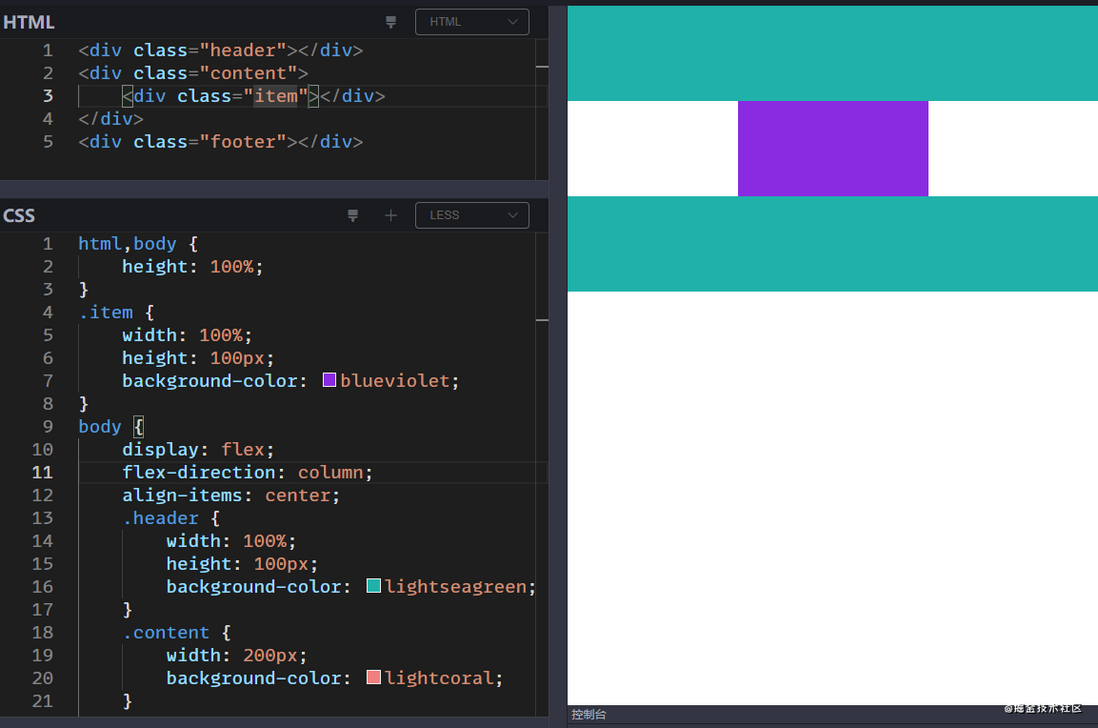This screenshot has width=1098, height=728.
Task: Click the divider bar between HTML and CSS panels
Action: (274, 189)
